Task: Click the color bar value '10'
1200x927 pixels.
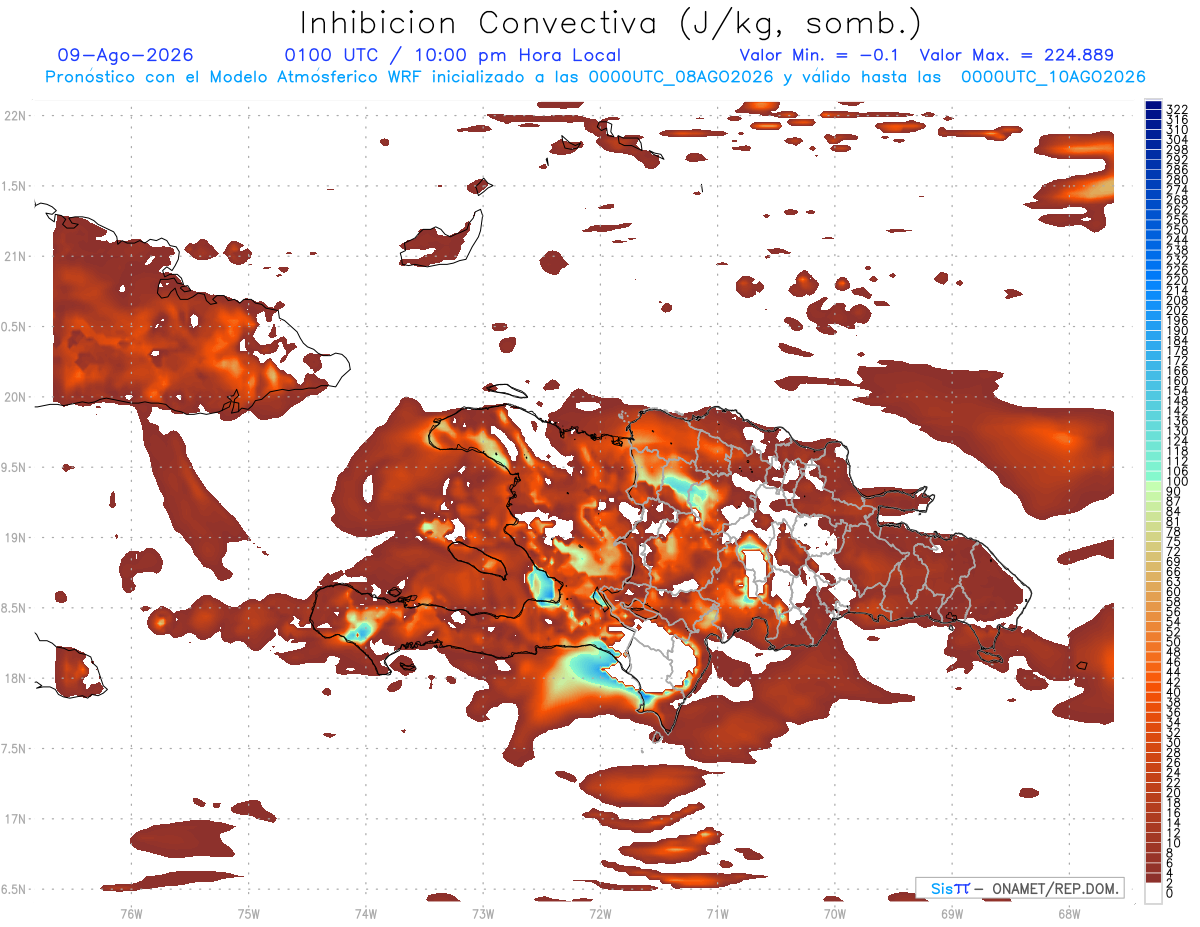Action: pyautogui.click(x=1174, y=843)
